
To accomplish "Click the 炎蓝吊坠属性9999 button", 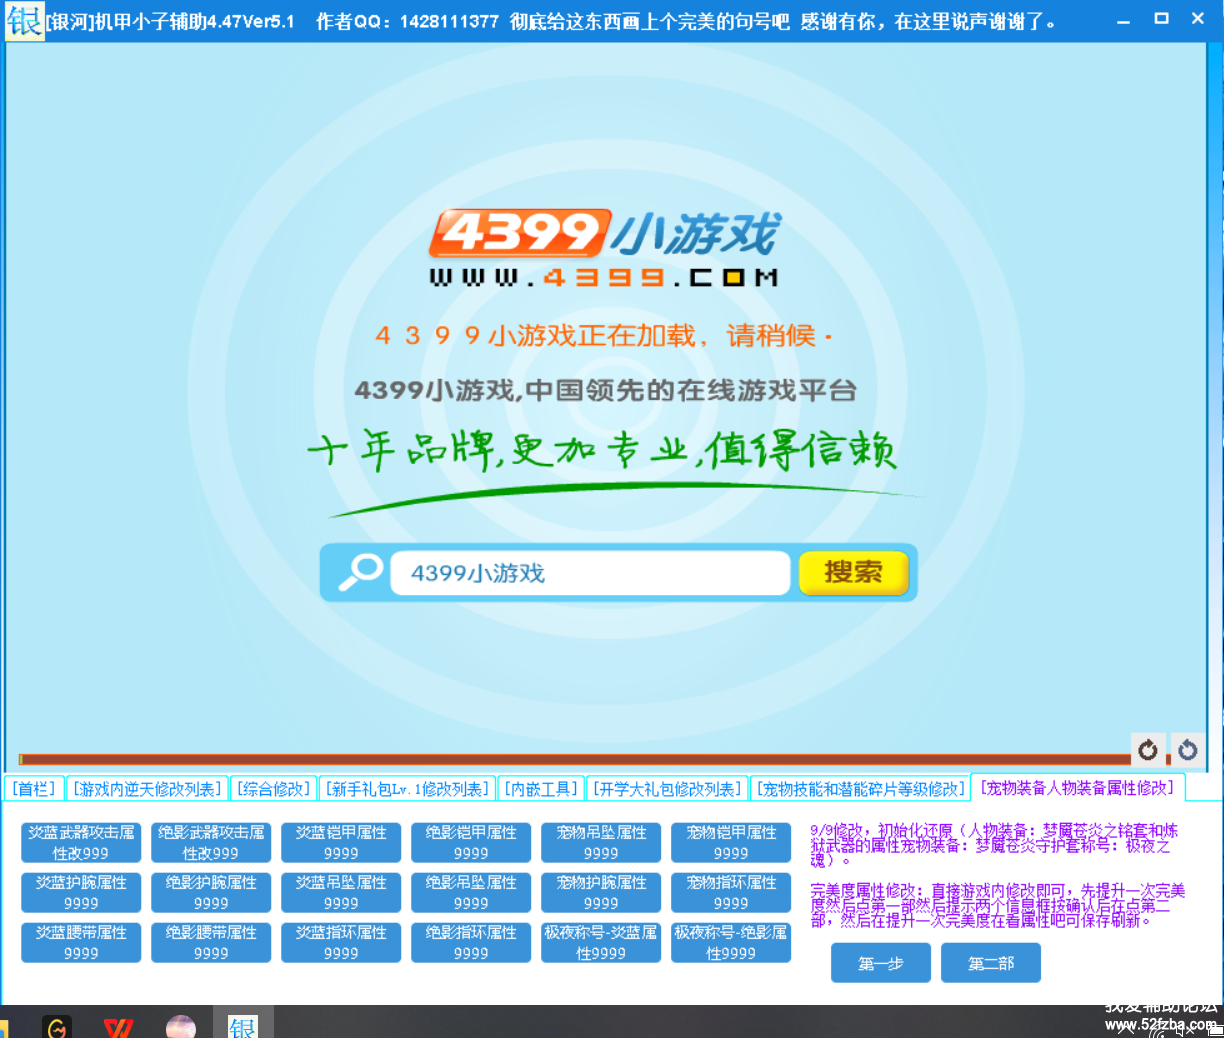I will (341, 892).
